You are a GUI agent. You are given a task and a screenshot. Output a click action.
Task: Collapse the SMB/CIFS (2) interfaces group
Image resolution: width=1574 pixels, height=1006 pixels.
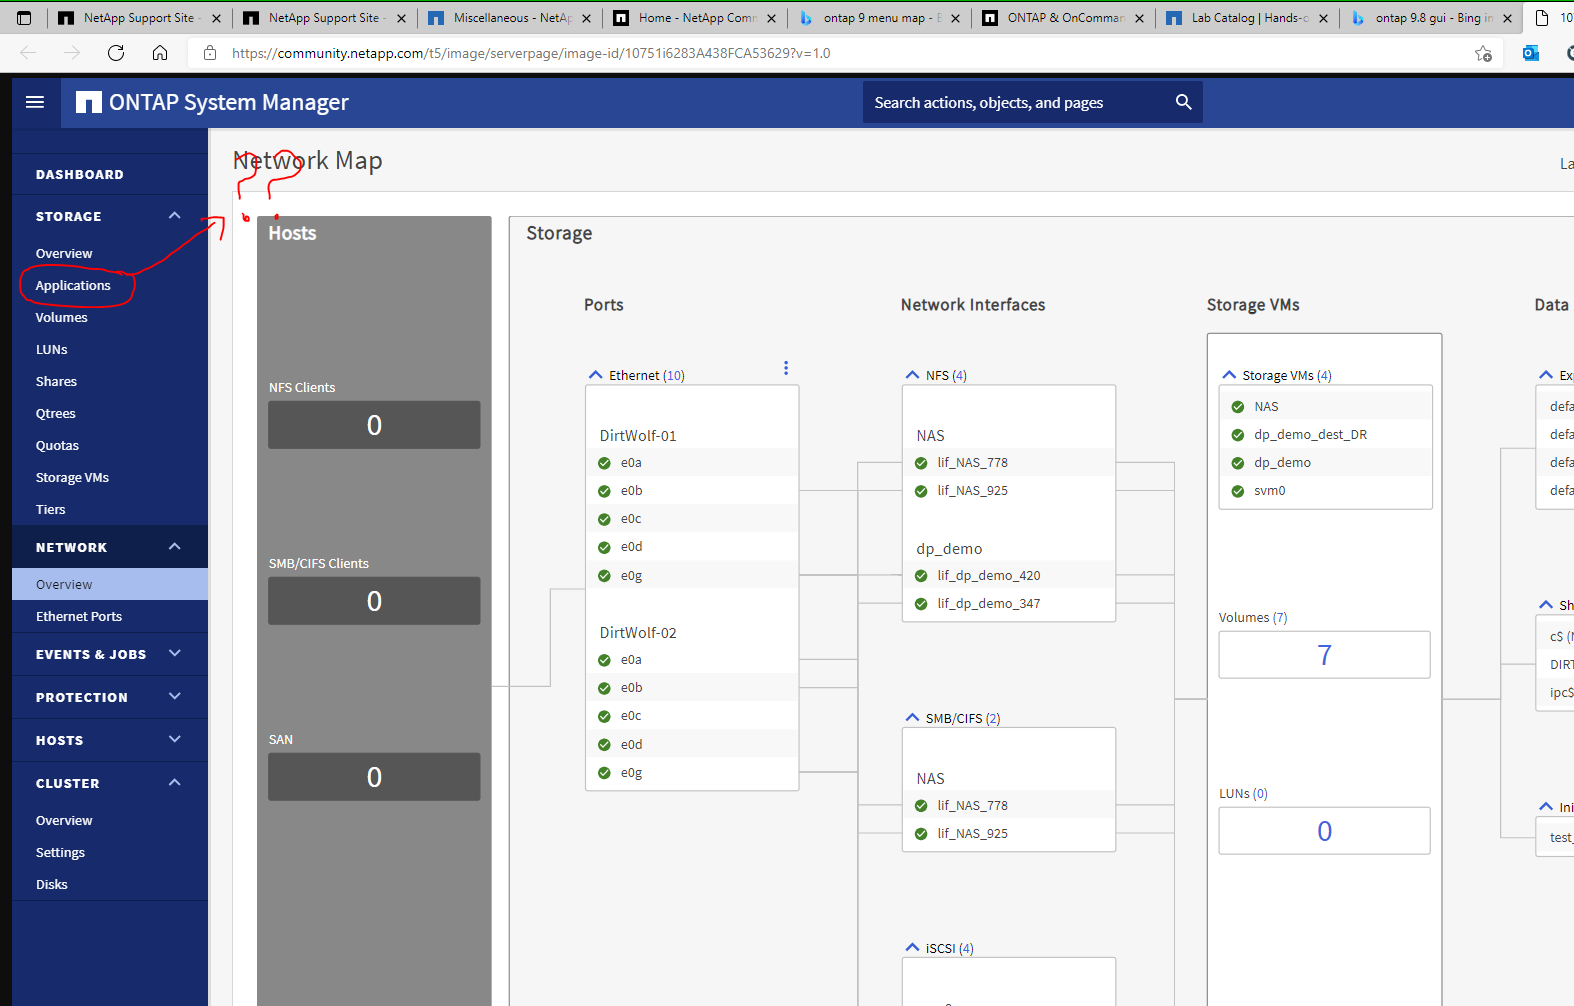(x=912, y=718)
